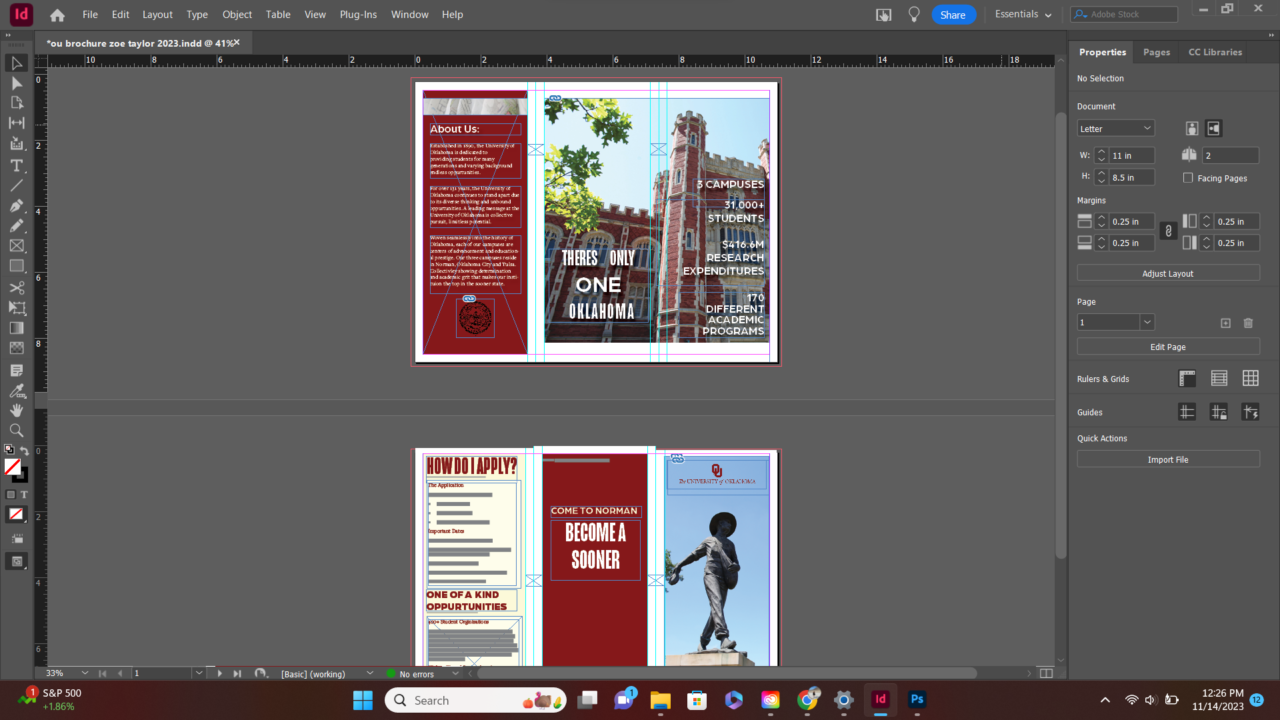Select the Hand tool

tap(17, 410)
